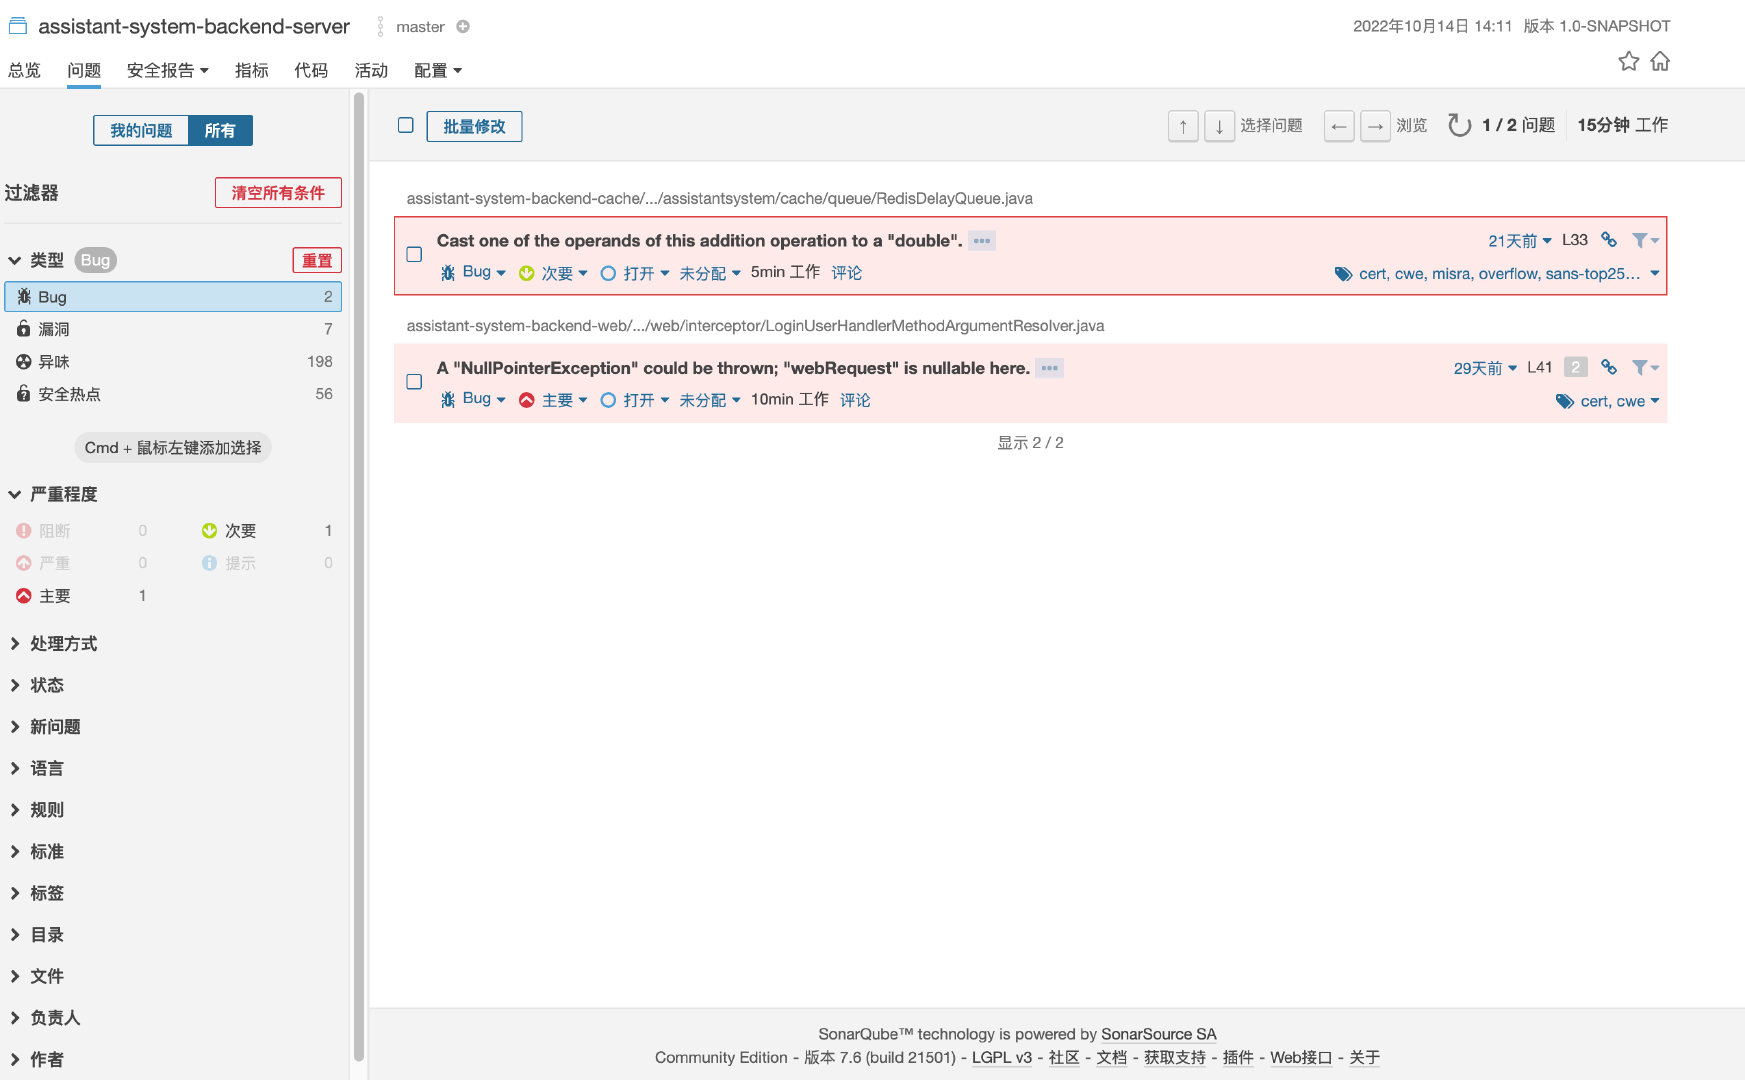Click the left arrow browse button
1745x1080 pixels.
tap(1339, 126)
